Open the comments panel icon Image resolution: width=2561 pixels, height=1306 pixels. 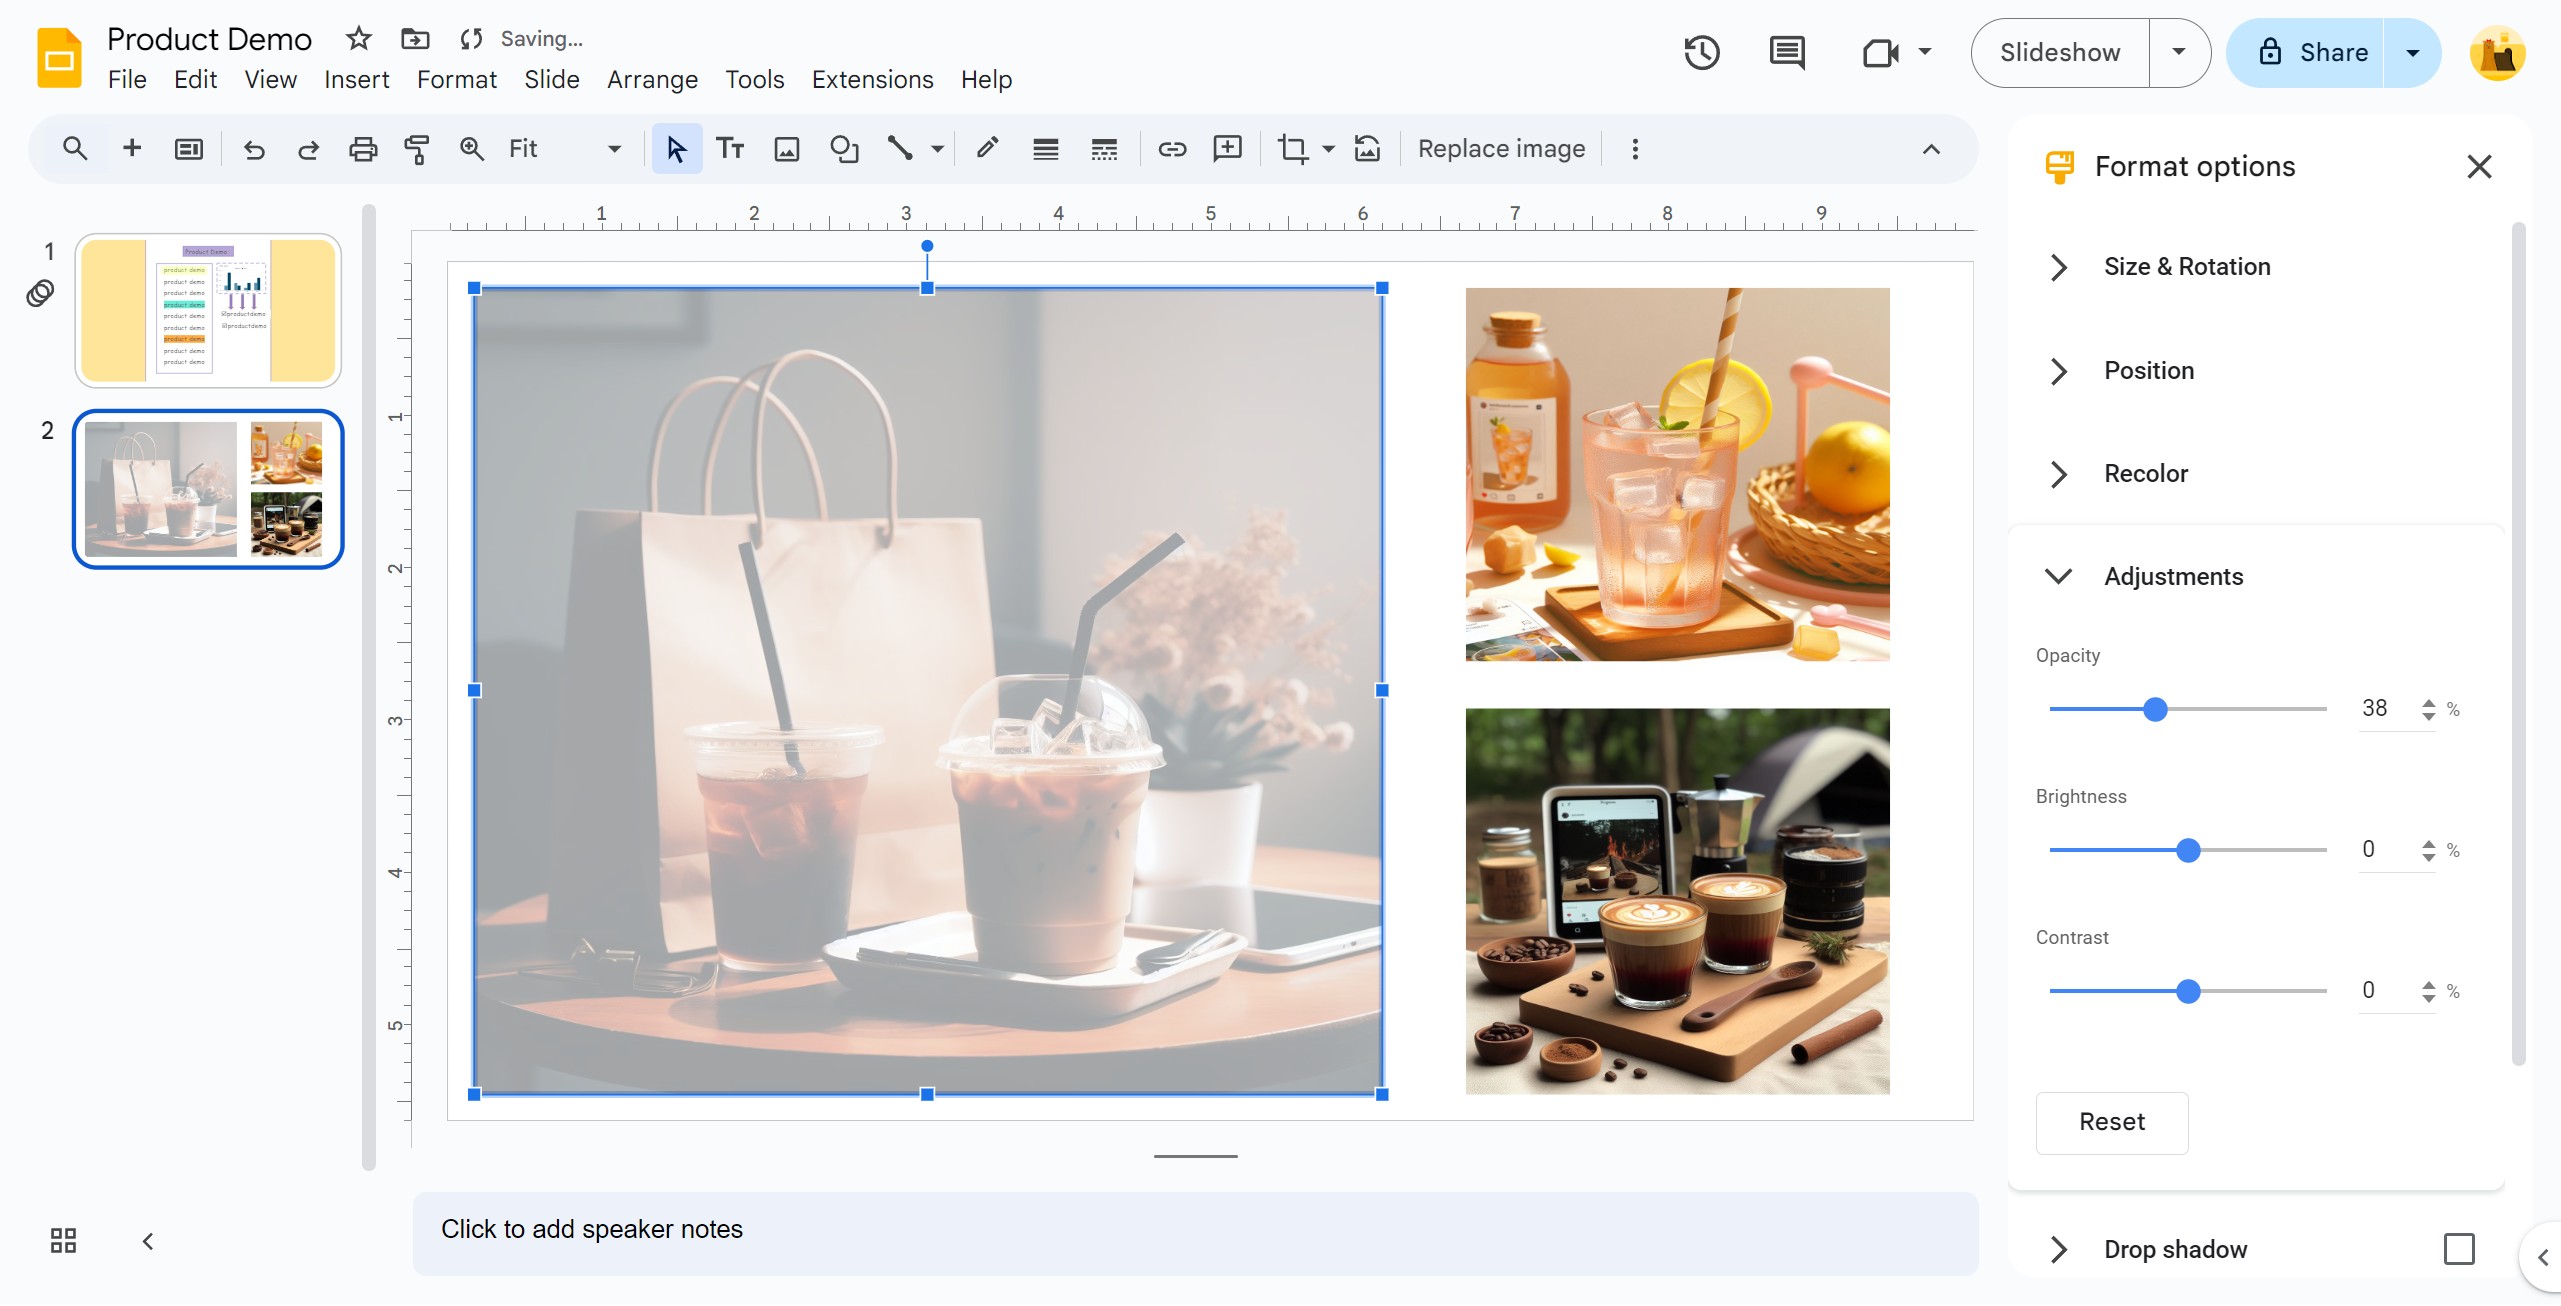[x=1787, y=52]
